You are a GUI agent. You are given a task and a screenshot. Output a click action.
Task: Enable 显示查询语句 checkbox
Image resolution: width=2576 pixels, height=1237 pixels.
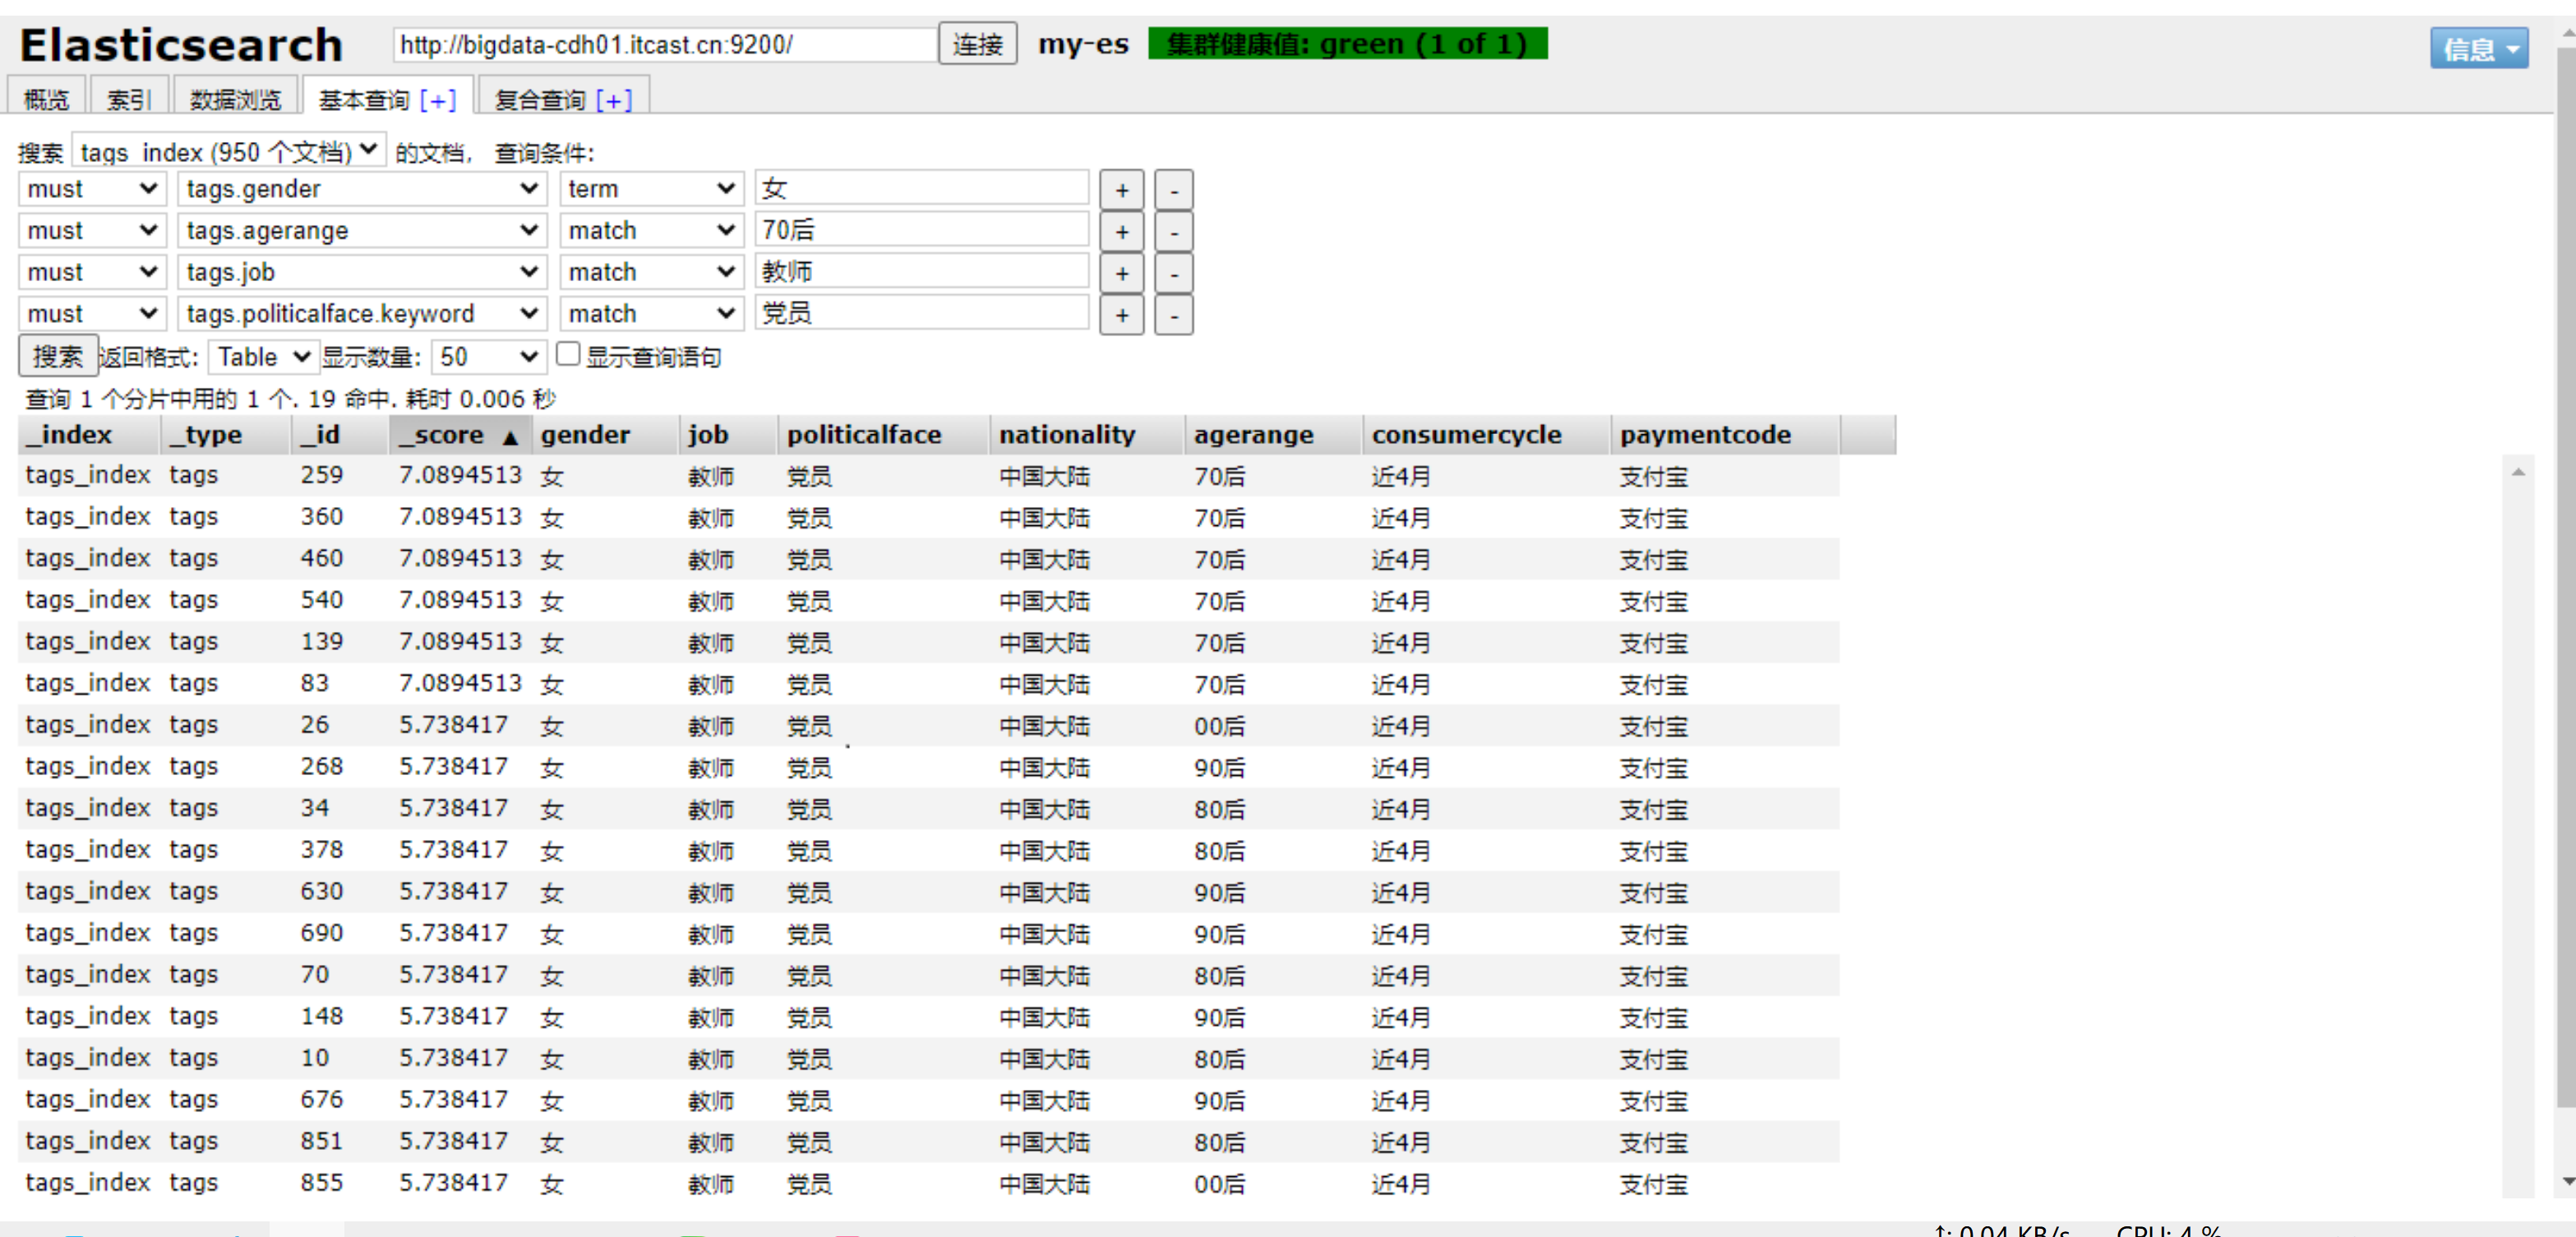[x=568, y=354]
